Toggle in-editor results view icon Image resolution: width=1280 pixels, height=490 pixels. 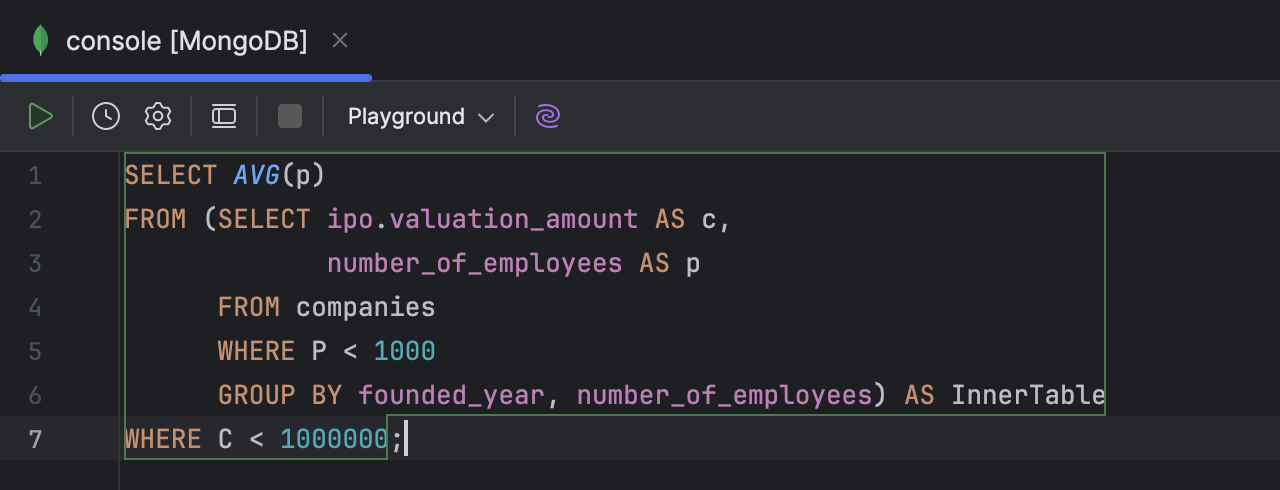[224, 117]
